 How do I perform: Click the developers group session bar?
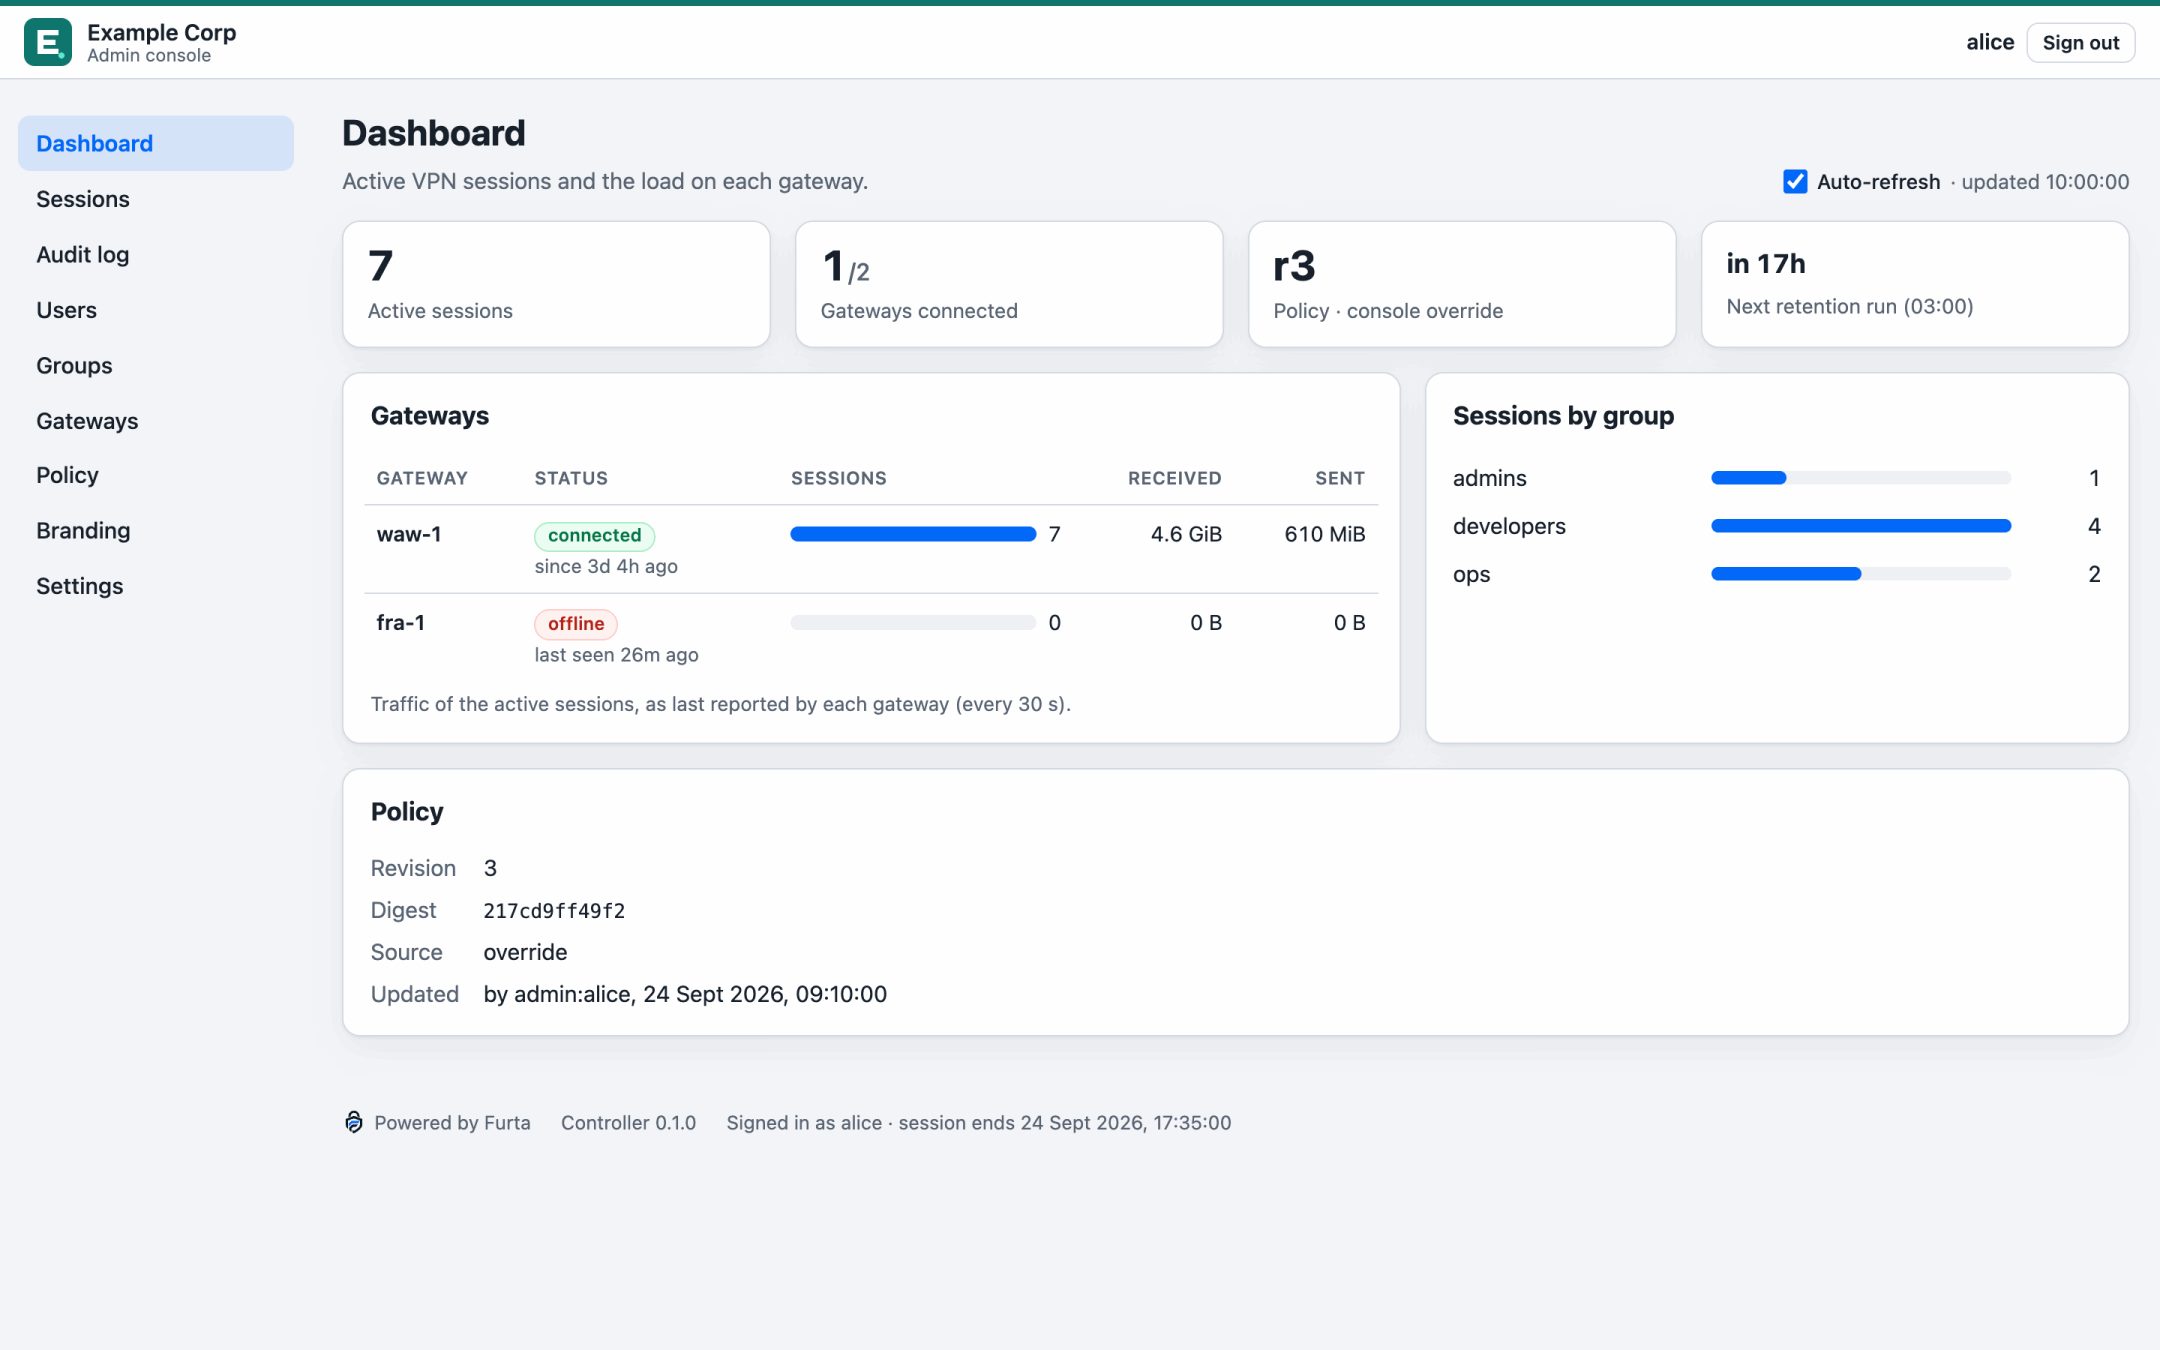point(1861,526)
